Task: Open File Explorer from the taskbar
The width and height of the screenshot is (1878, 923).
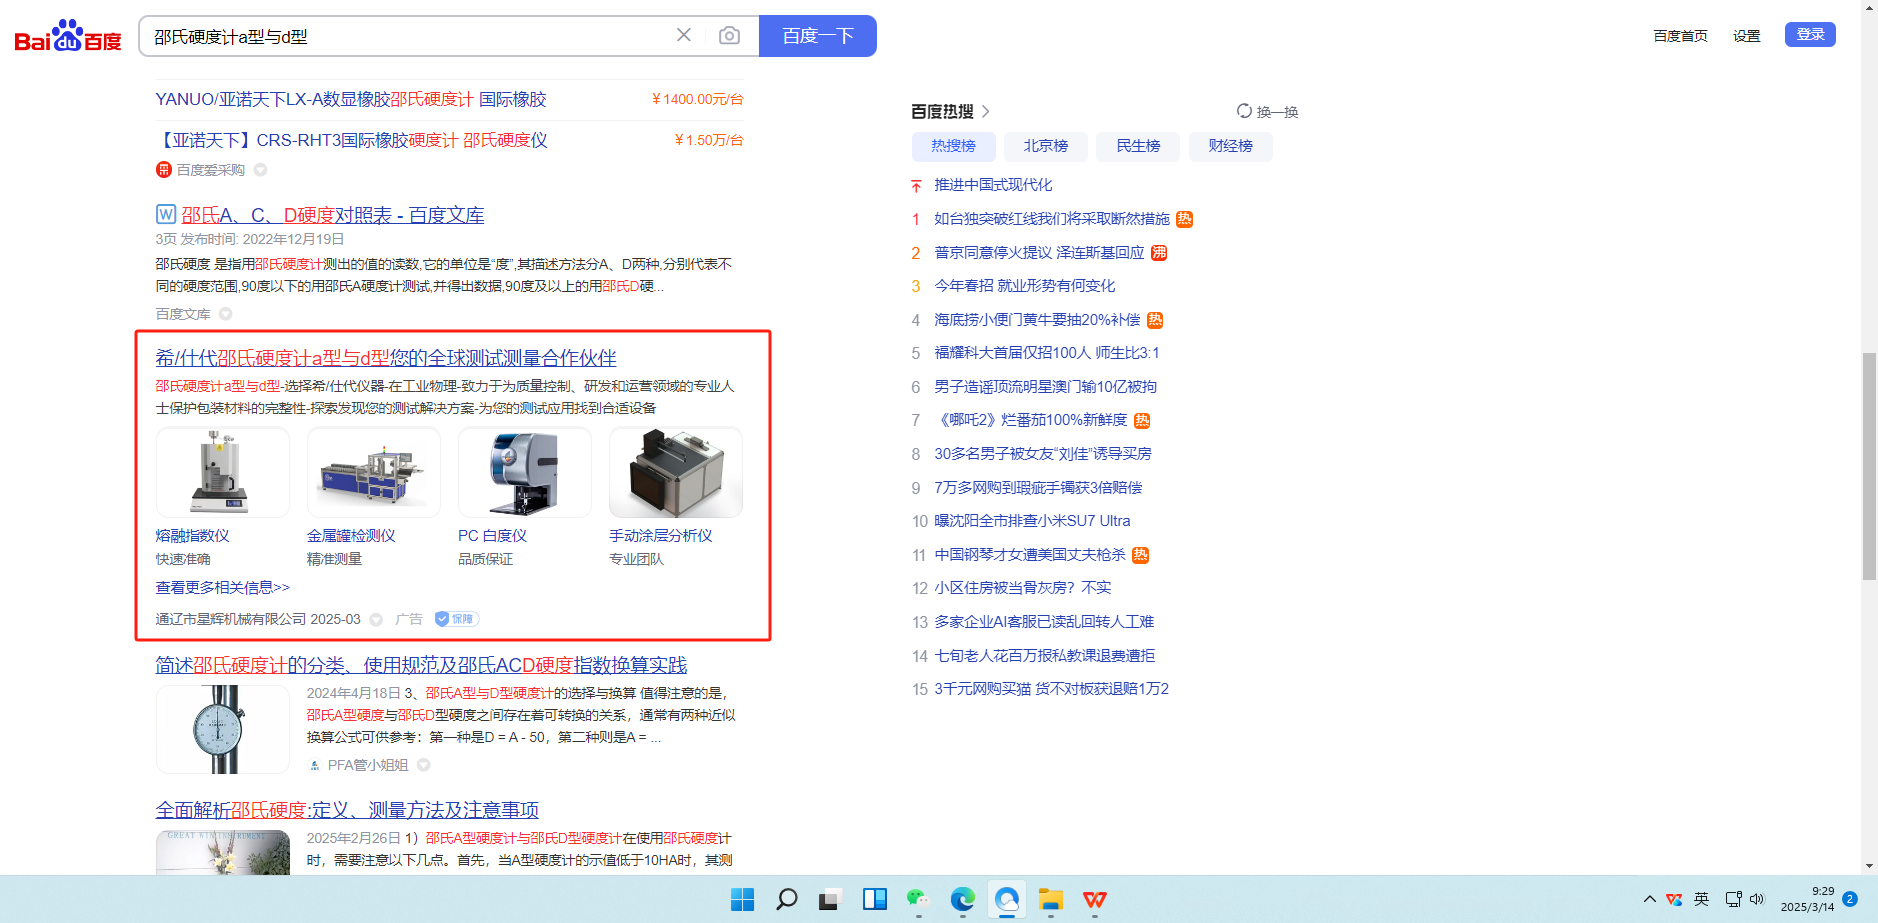Action: [1050, 899]
